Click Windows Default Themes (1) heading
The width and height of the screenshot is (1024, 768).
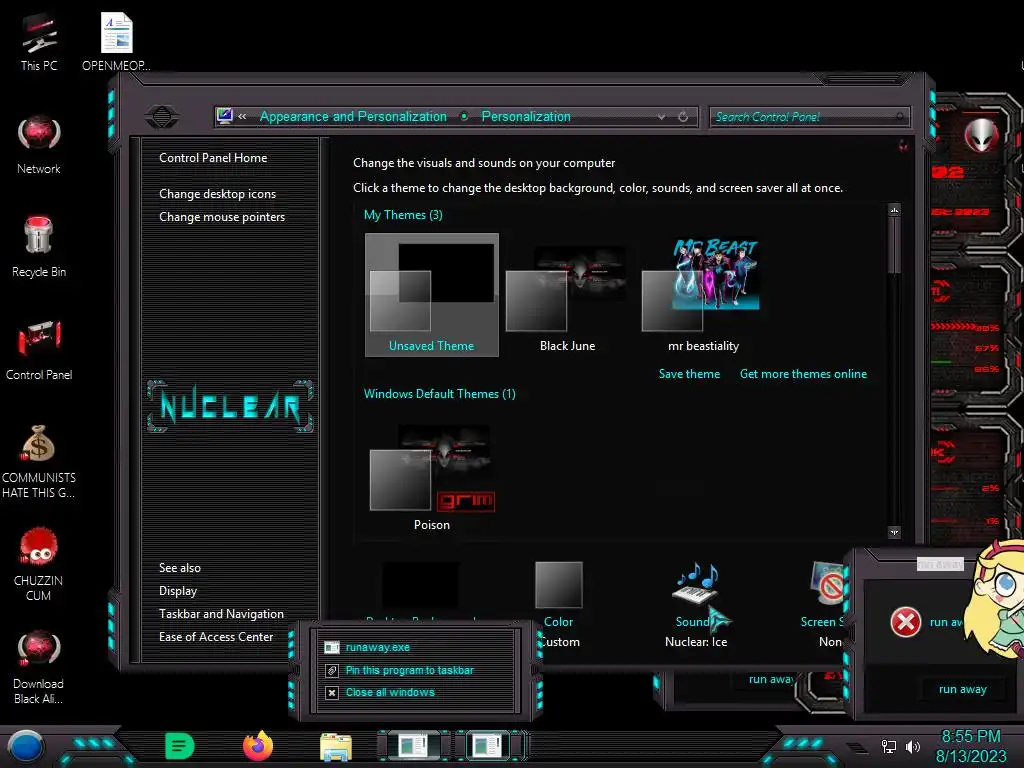[x=440, y=394]
